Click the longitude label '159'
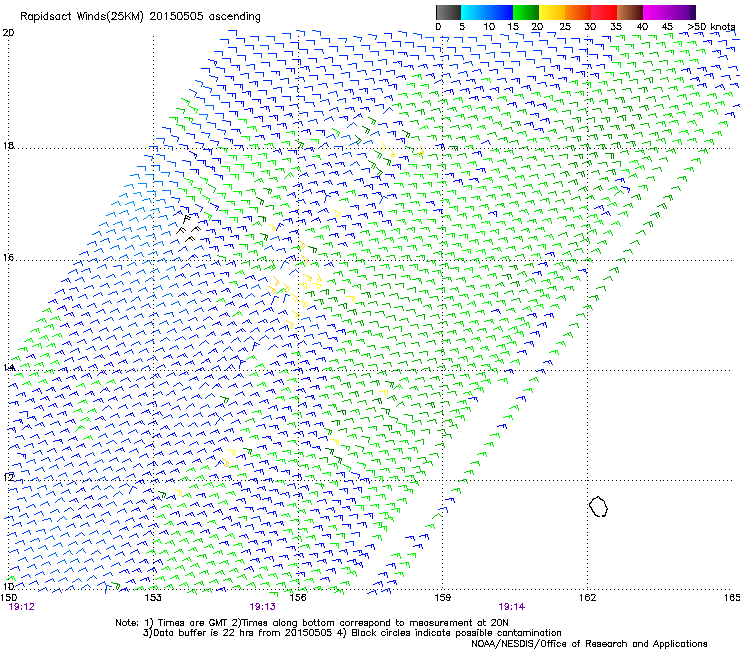The height and width of the screenshot is (650, 740). pos(443,598)
